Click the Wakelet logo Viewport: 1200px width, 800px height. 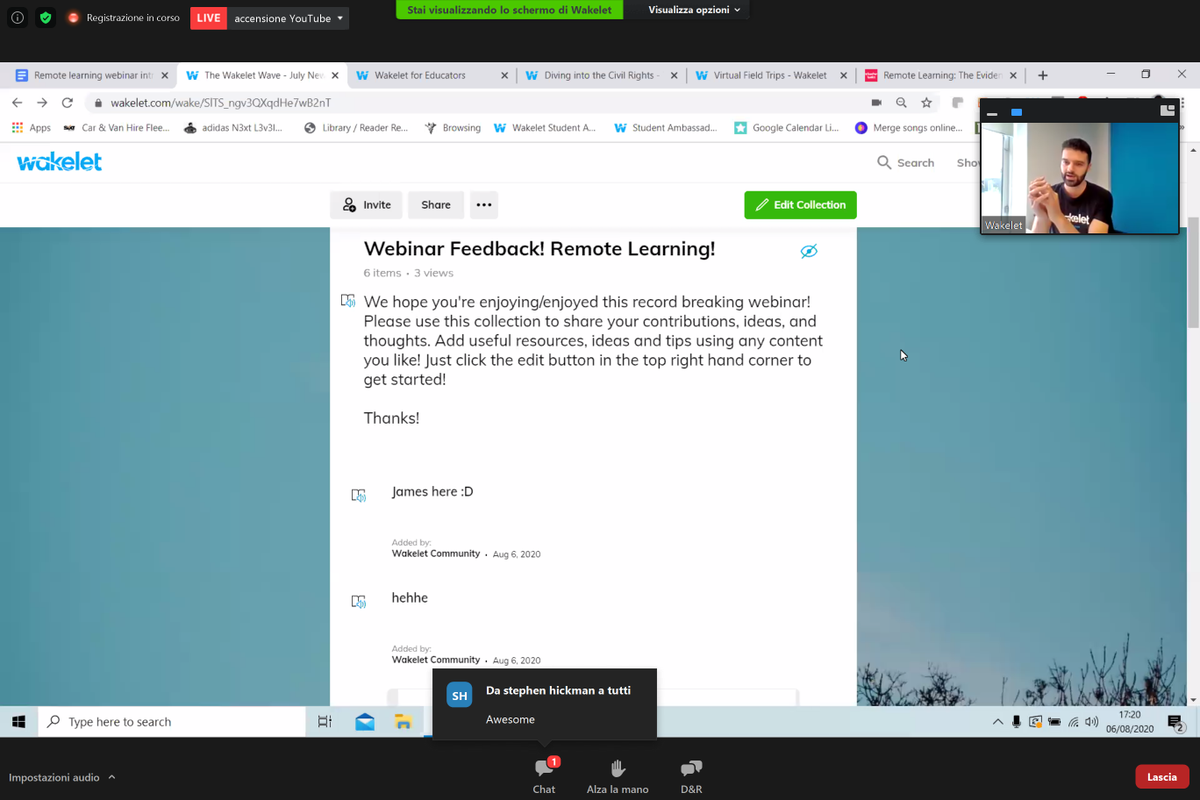coord(59,162)
